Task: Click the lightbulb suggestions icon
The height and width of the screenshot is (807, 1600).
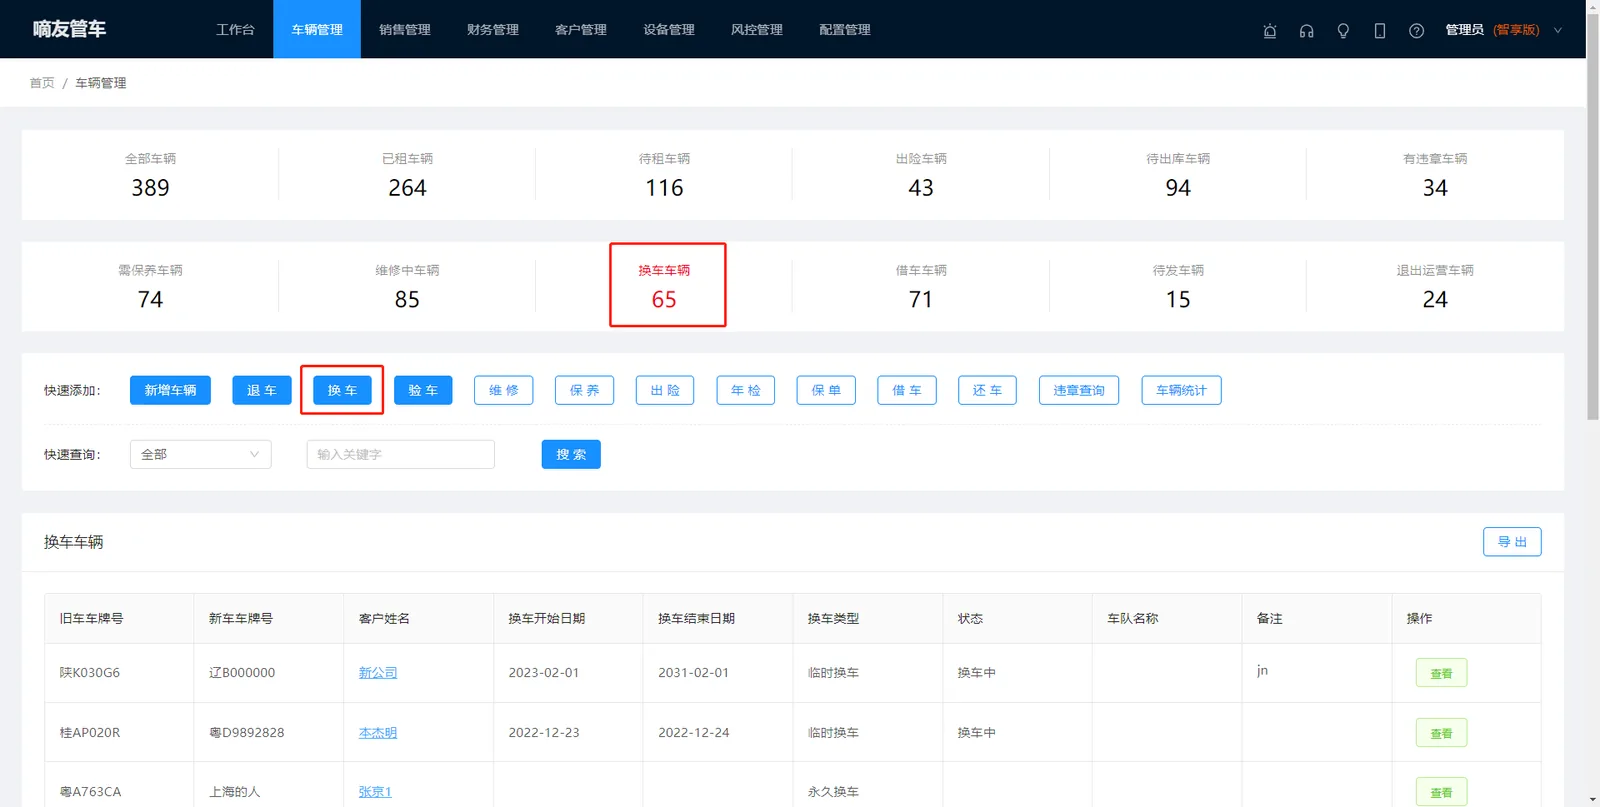Action: (x=1343, y=30)
